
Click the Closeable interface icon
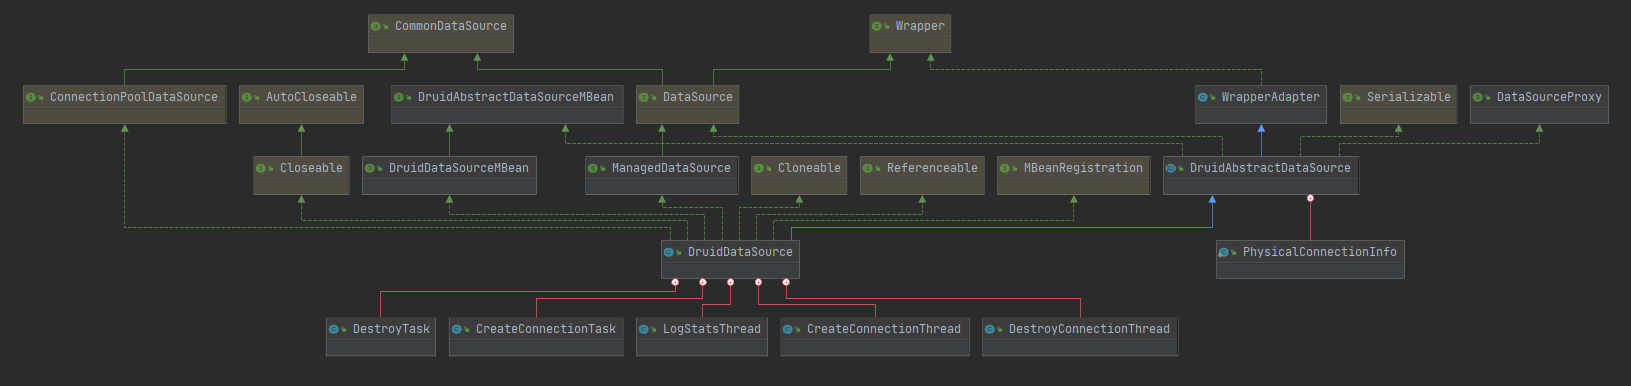261,168
